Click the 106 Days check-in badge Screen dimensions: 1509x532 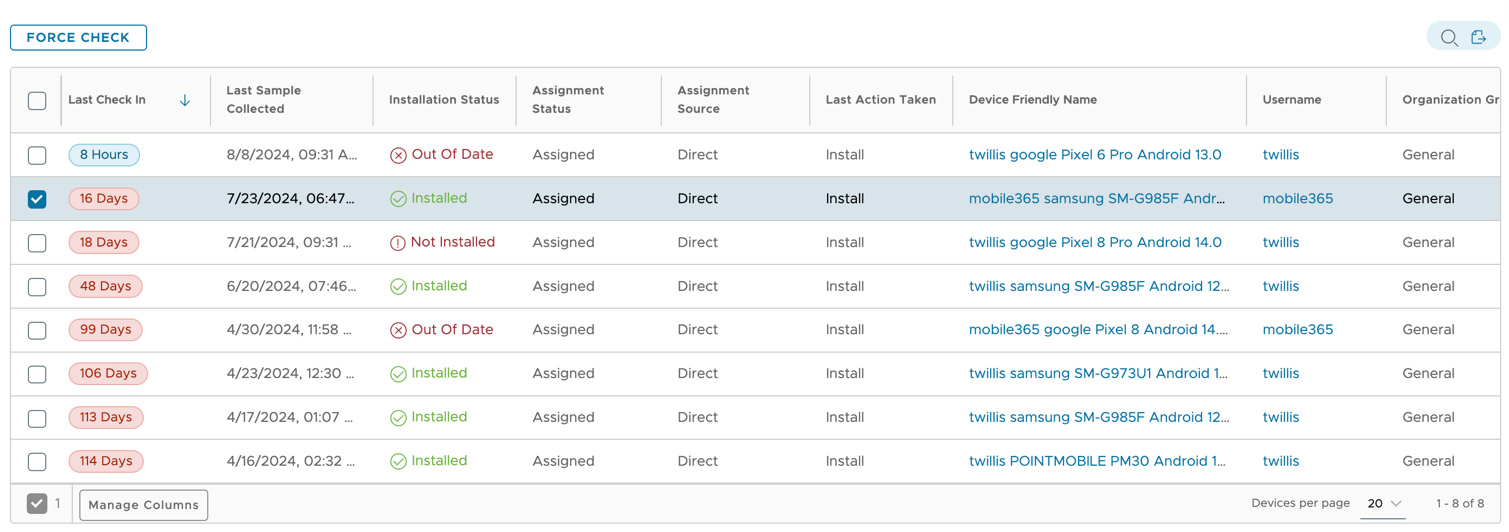(108, 374)
